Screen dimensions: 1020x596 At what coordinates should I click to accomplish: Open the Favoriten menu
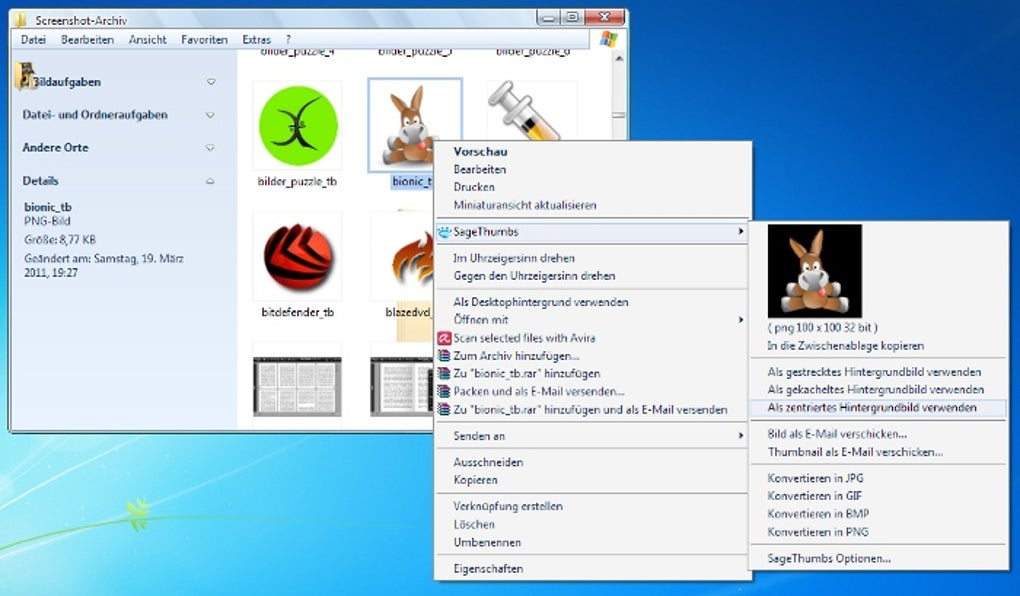(x=204, y=40)
